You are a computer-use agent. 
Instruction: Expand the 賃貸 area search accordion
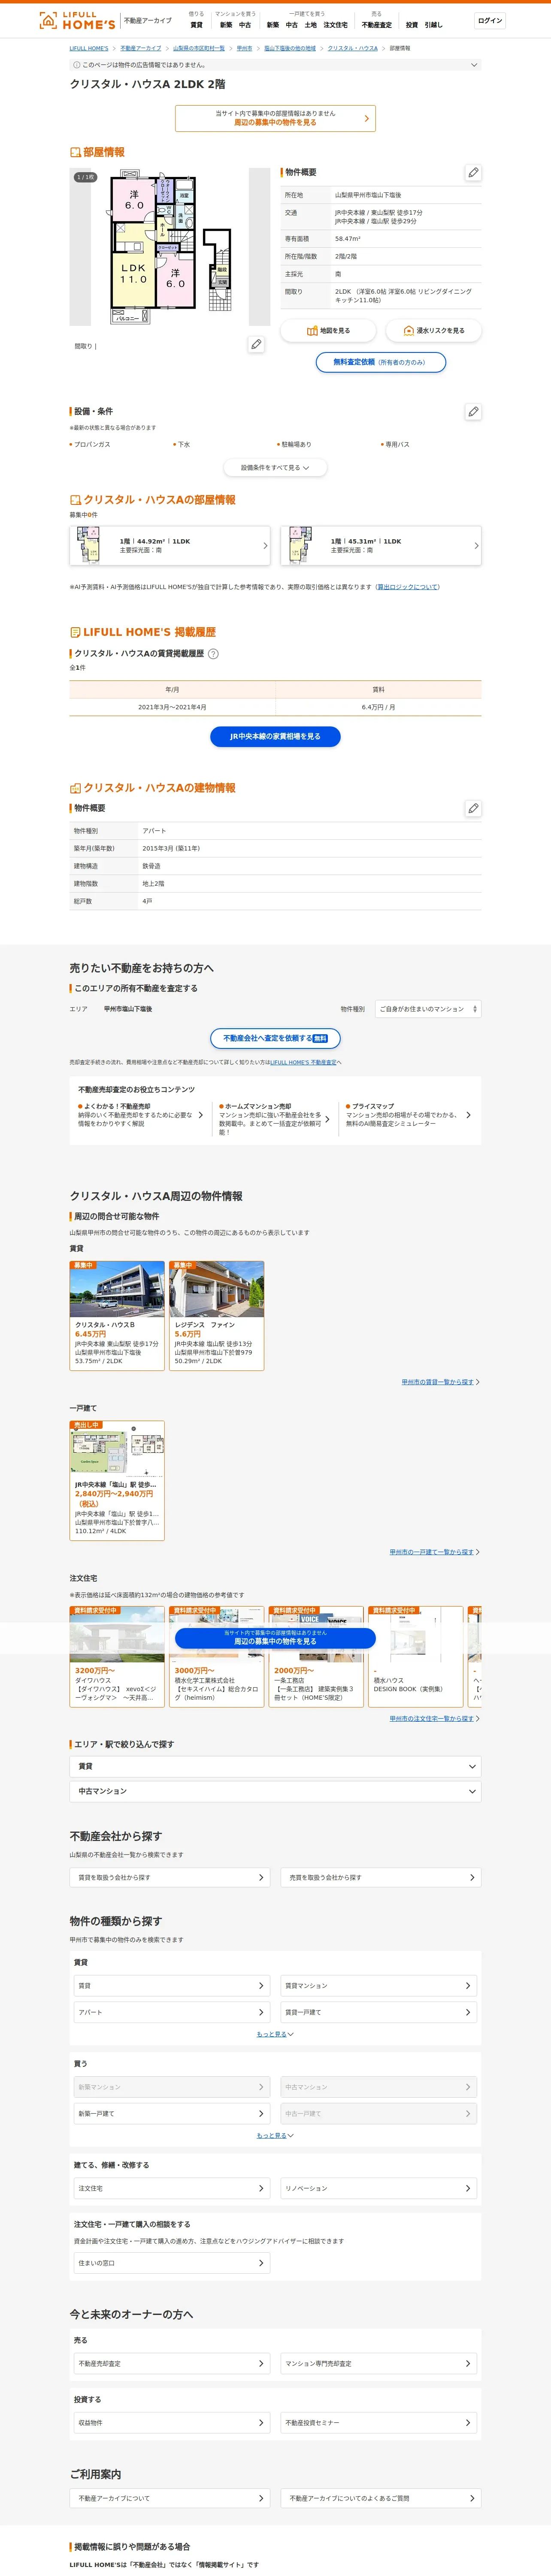pyautogui.click(x=275, y=1767)
